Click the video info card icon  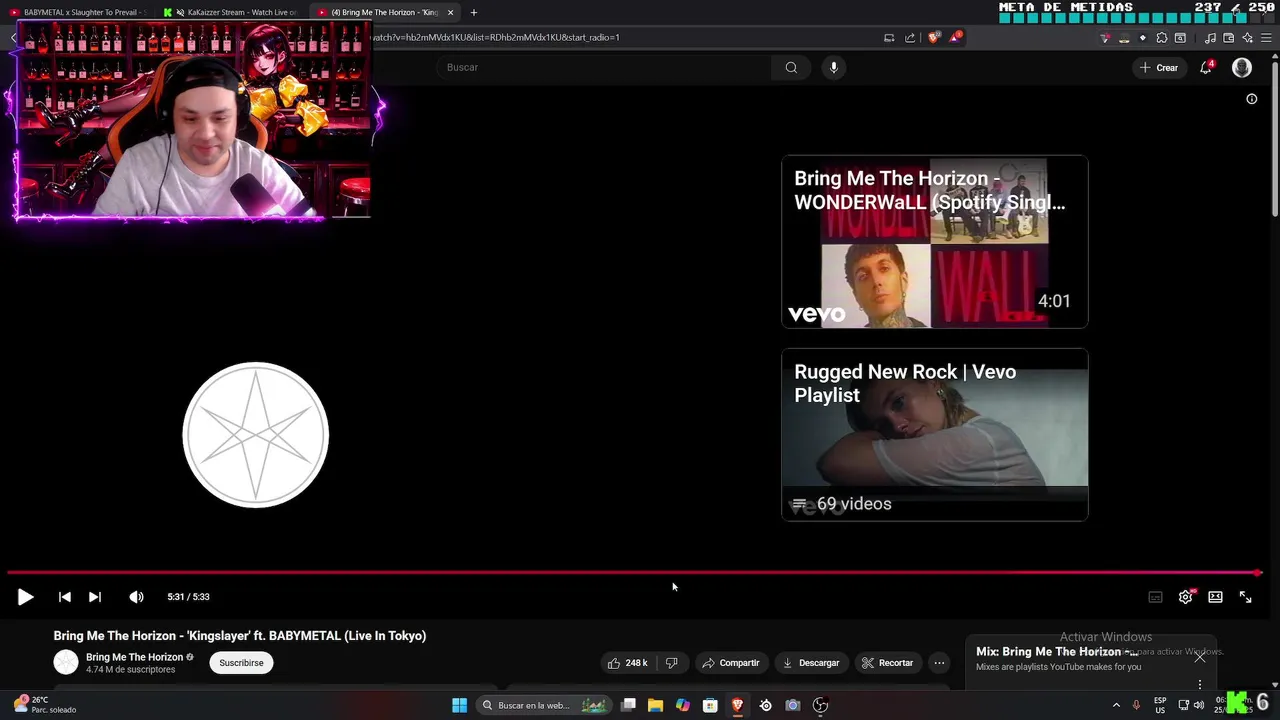pos(1251,99)
